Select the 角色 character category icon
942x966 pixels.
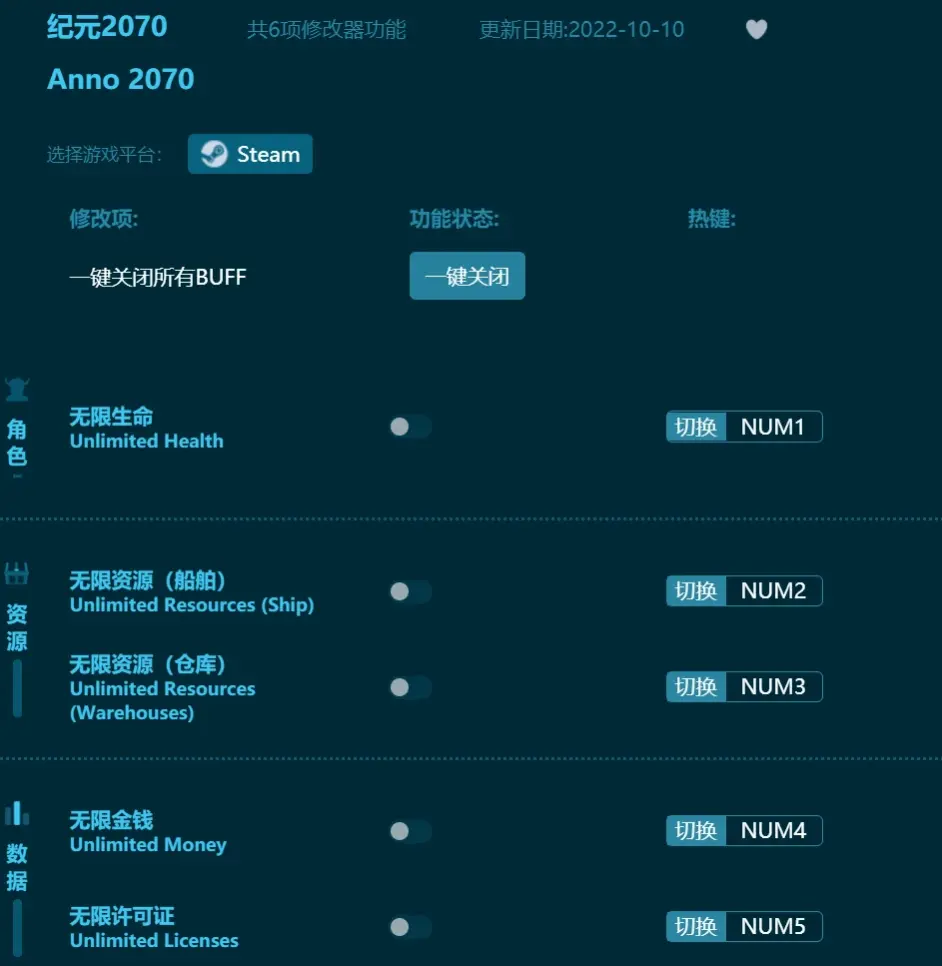(17, 389)
